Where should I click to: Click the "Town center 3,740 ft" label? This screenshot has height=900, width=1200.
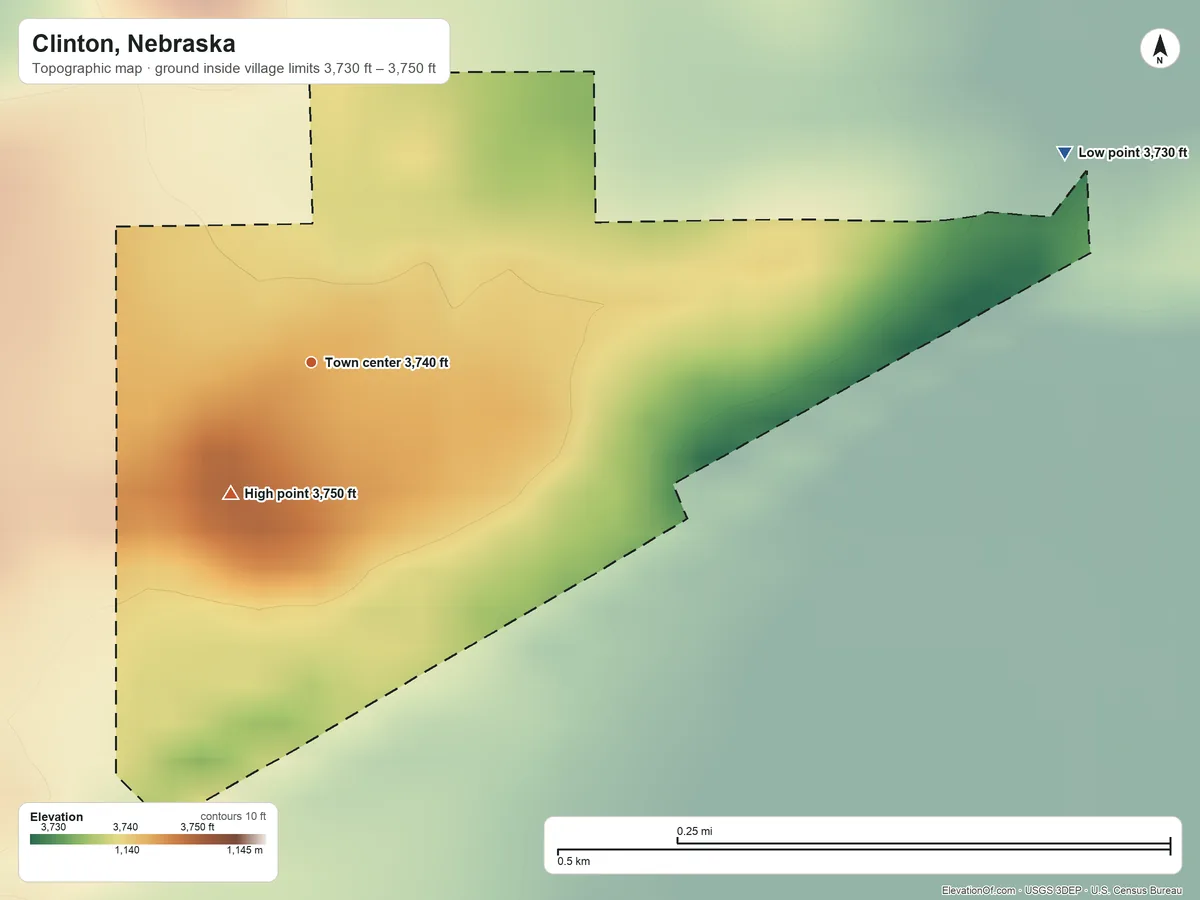tap(387, 363)
